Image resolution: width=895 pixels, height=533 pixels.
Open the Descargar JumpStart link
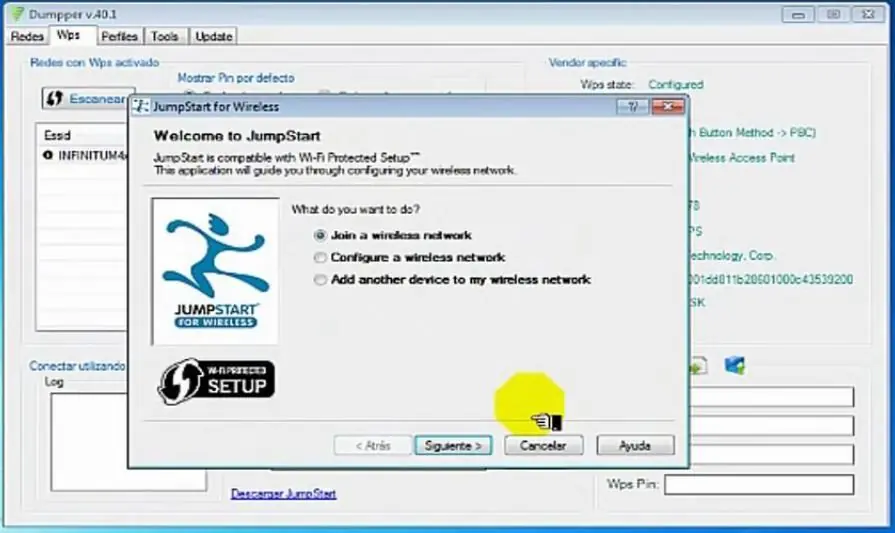pos(284,494)
